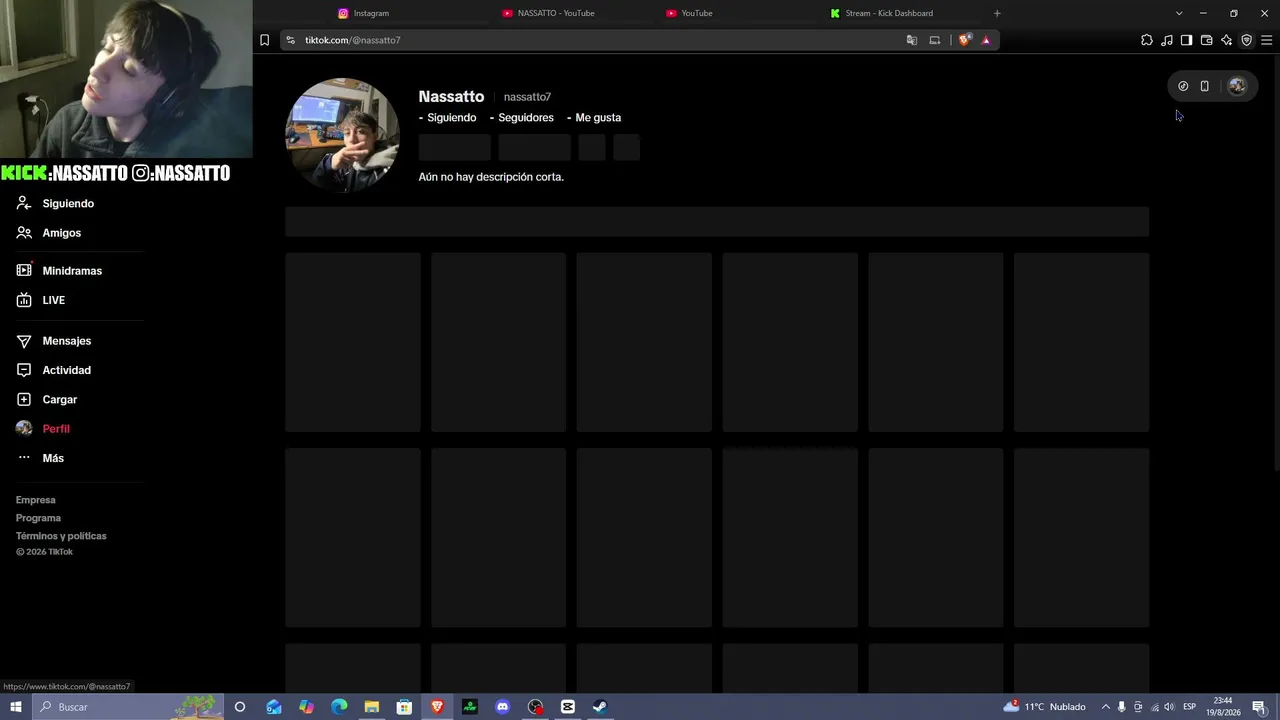Expand Términos y políticas footer section
The height and width of the screenshot is (720, 1280).
coord(61,536)
